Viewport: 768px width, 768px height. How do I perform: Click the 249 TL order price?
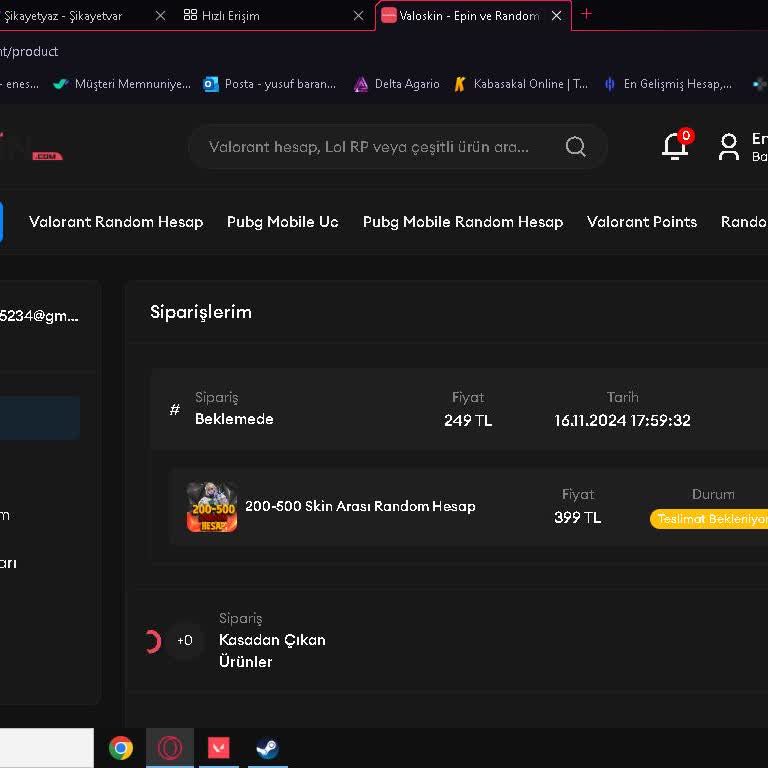[x=468, y=420]
